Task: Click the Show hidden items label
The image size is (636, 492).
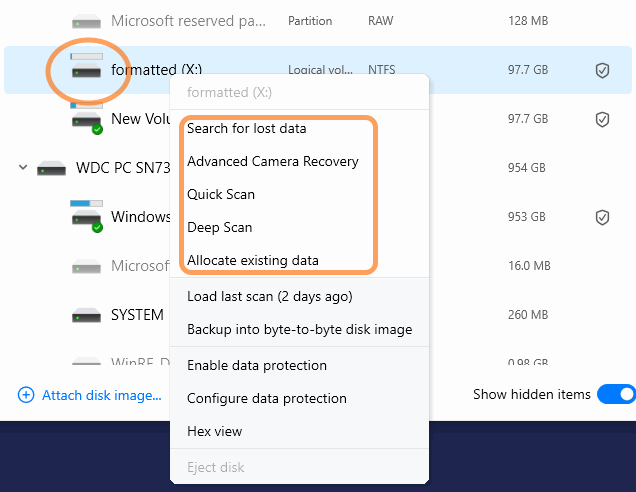Action: 532,394
